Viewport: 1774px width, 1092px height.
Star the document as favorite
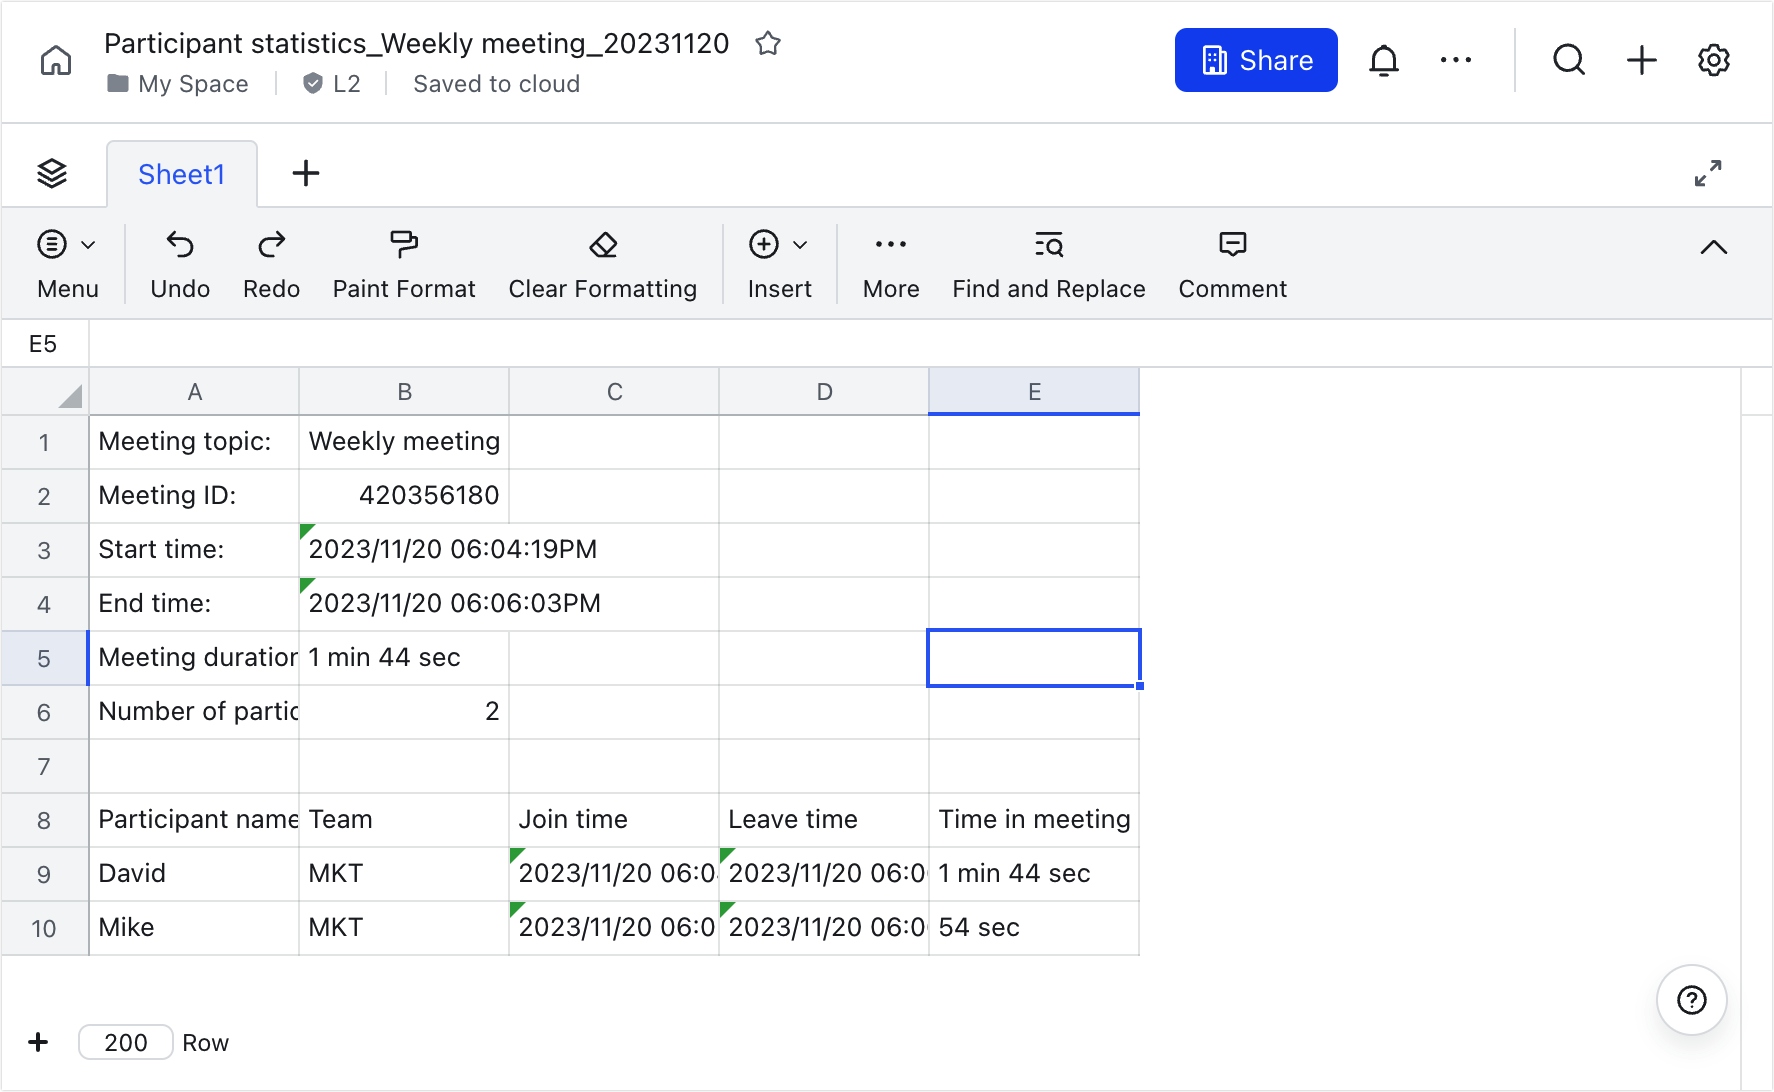point(768,43)
